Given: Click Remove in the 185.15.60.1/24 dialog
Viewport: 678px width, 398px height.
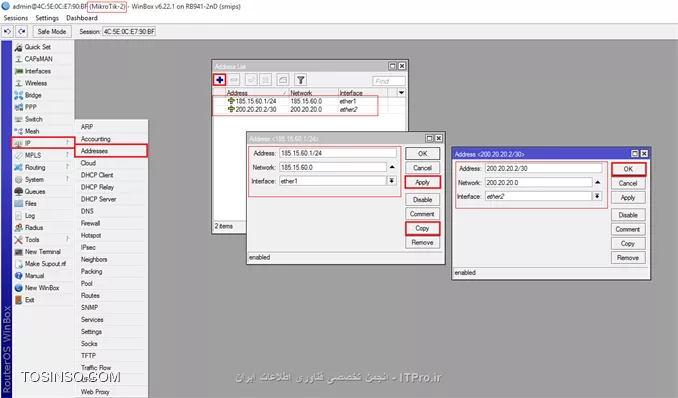Looking at the screenshot, I should coord(422,243).
